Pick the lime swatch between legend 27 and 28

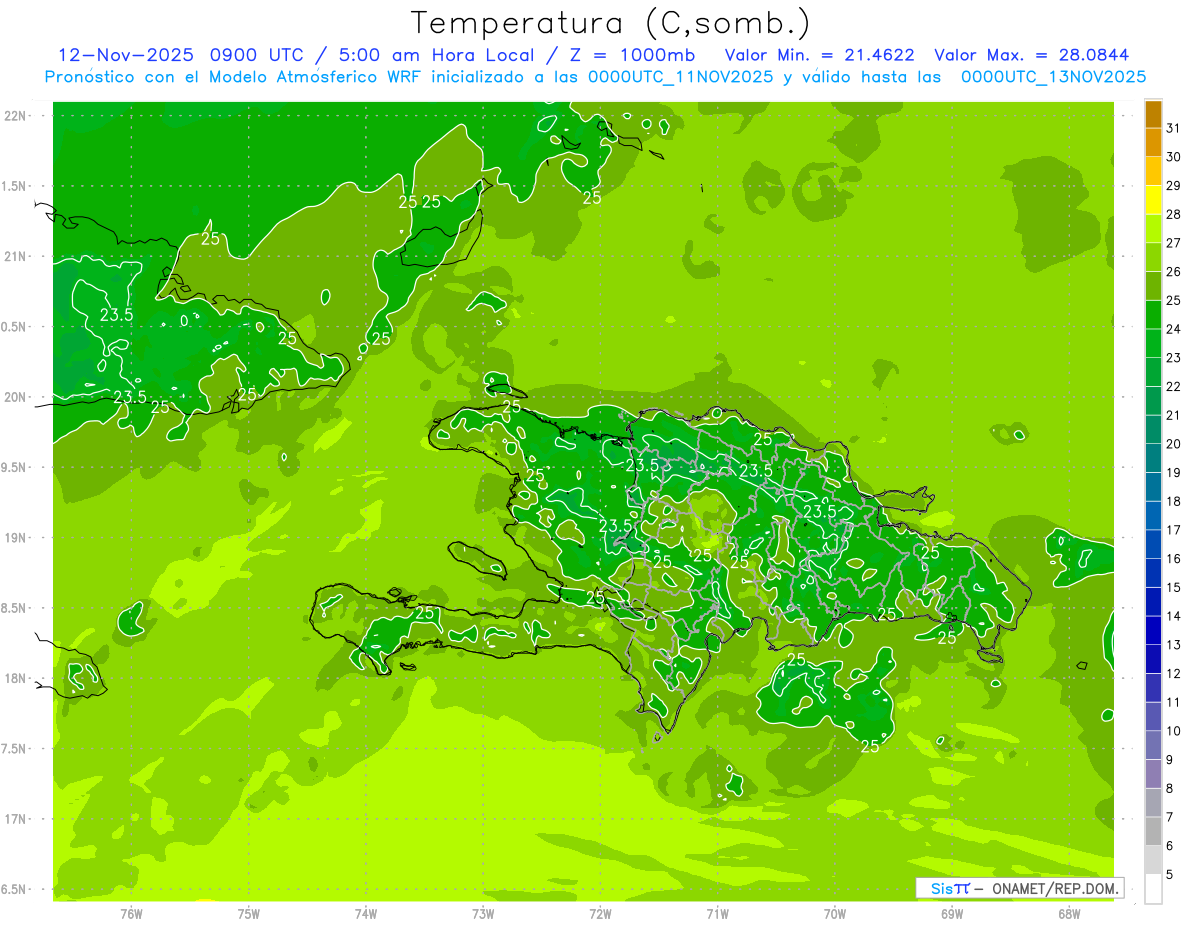(x=1153, y=229)
